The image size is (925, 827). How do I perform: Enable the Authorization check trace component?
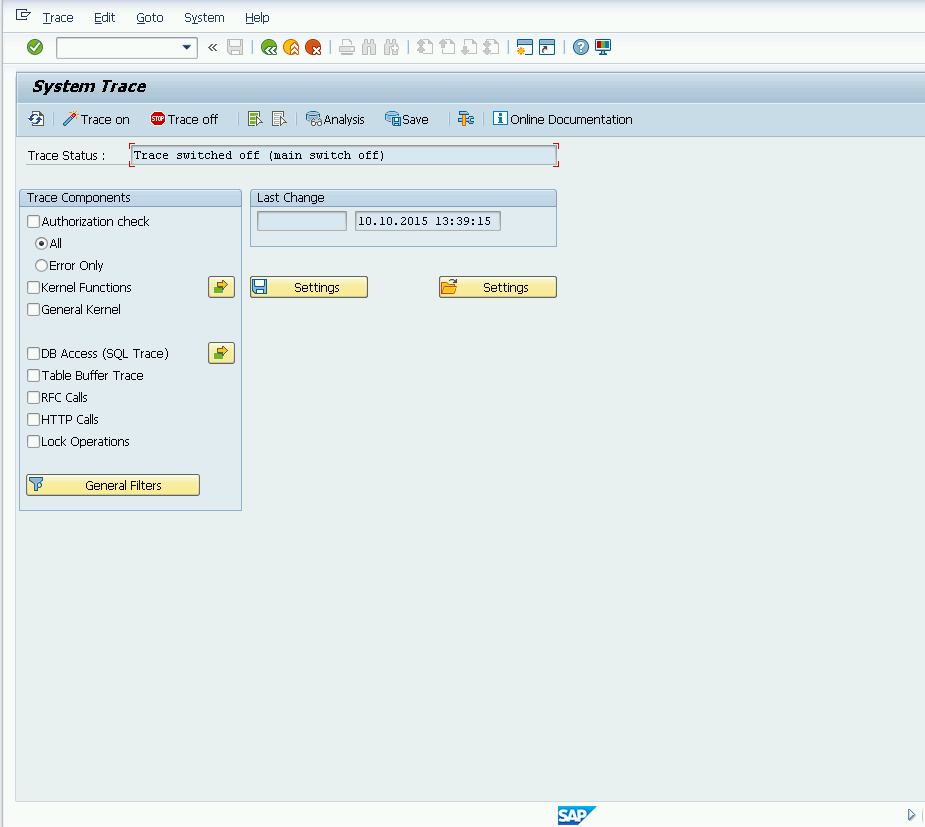33,221
